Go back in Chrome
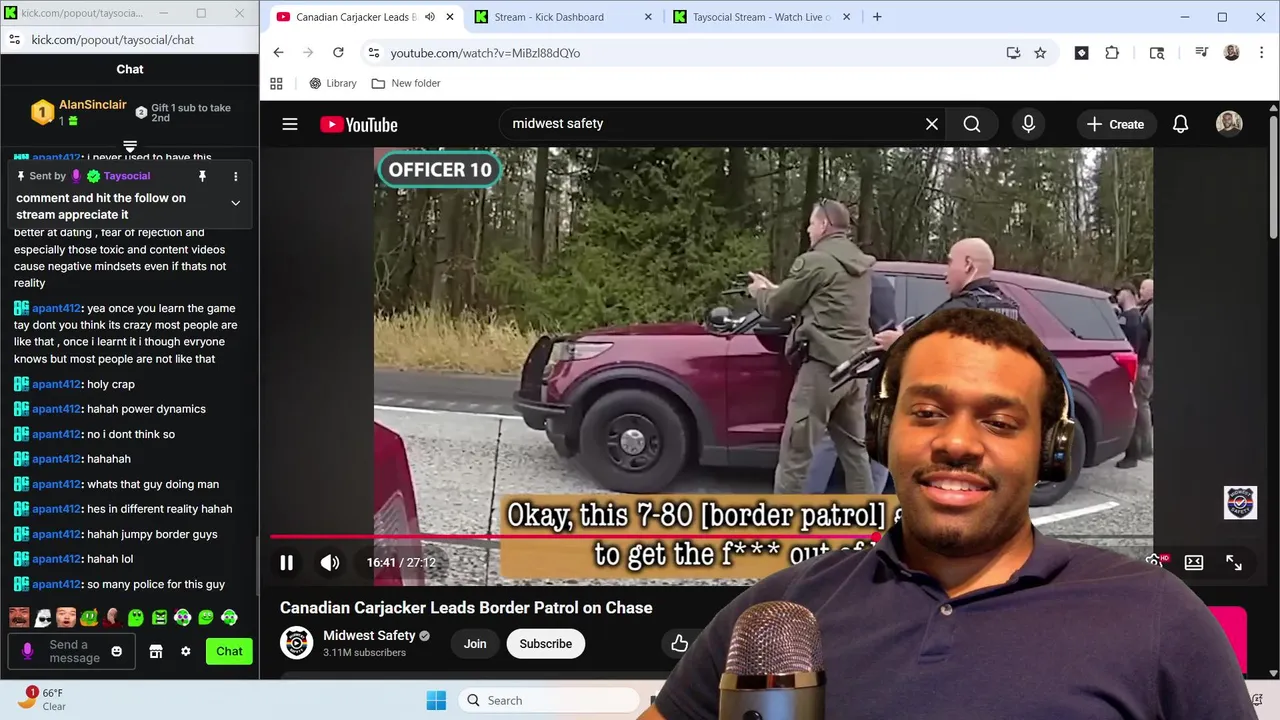 coord(278,53)
